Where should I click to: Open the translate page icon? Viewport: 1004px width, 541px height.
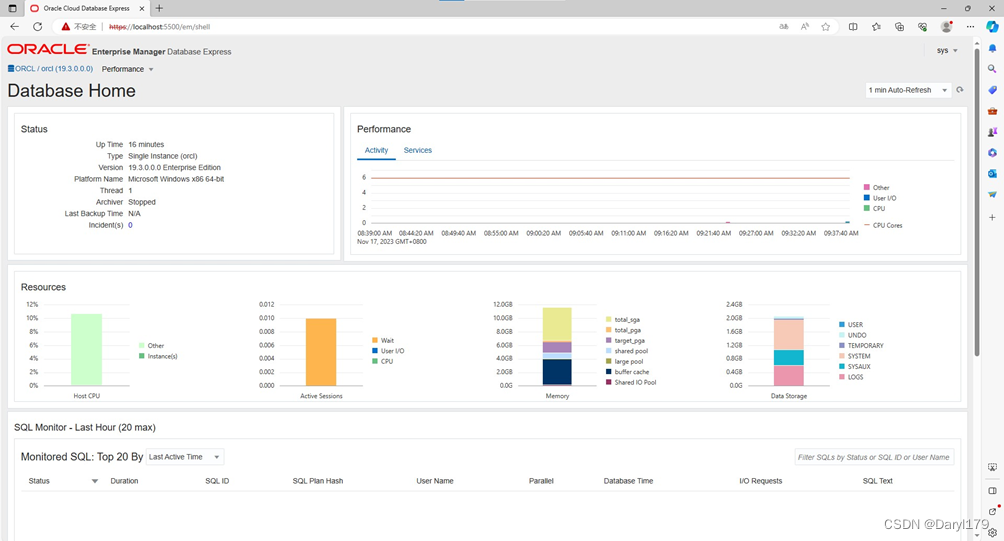coord(784,27)
